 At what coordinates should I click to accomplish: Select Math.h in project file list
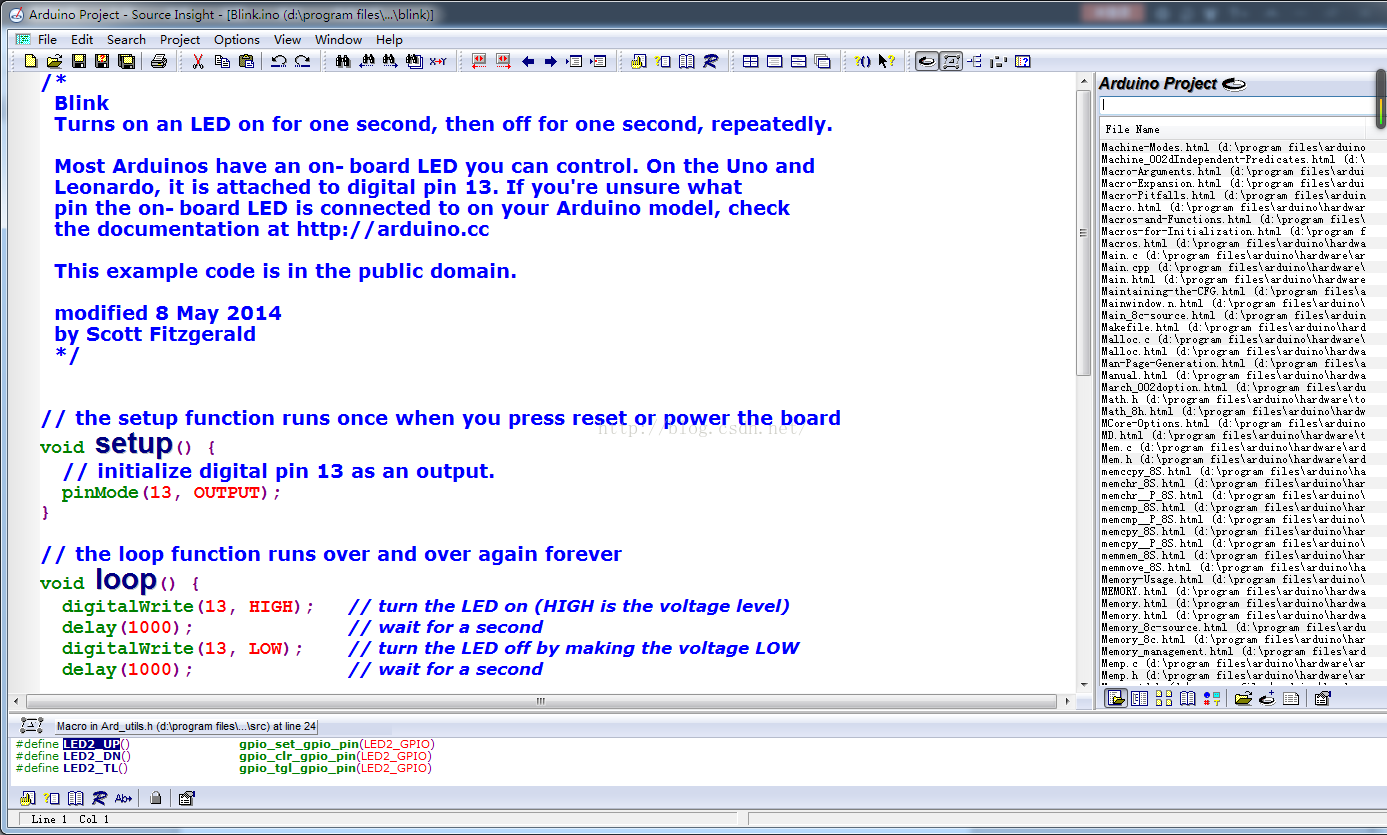click(x=1232, y=399)
